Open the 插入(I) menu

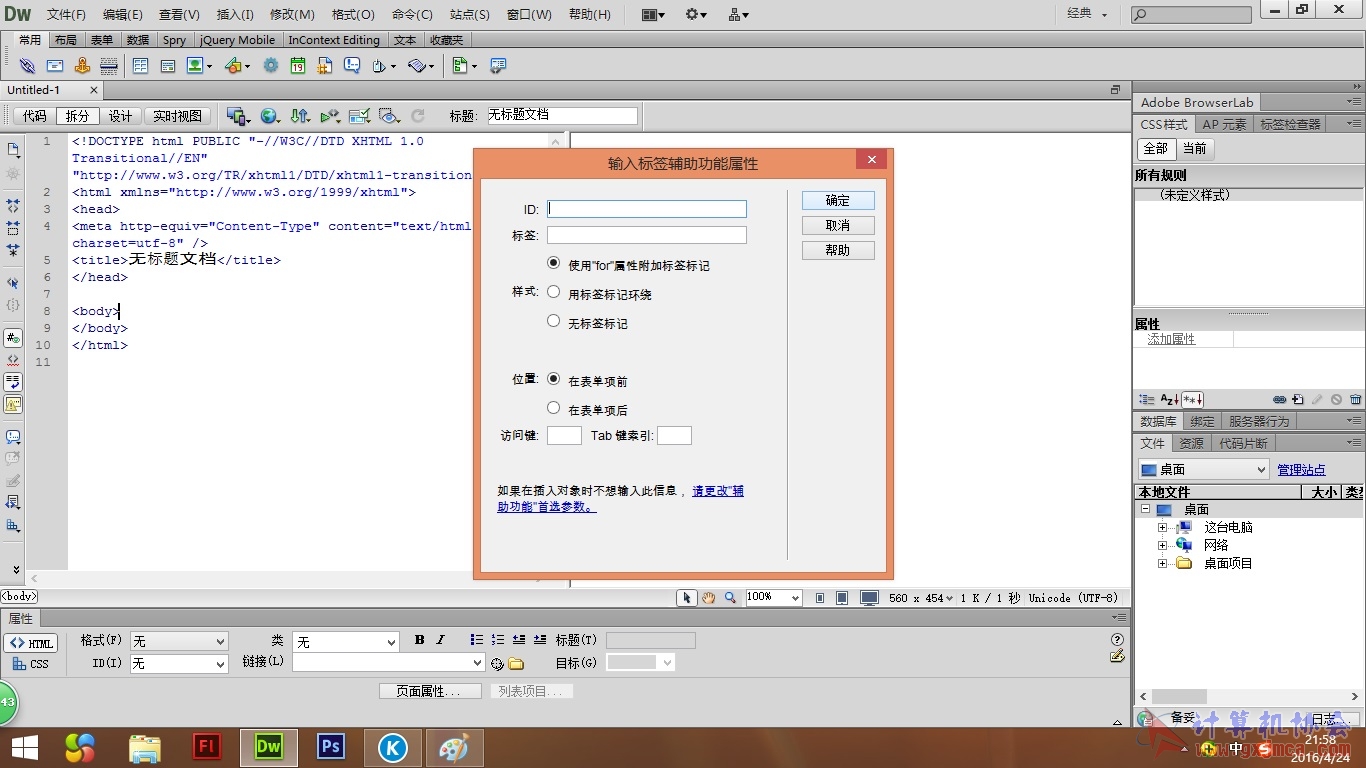tap(235, 15)
